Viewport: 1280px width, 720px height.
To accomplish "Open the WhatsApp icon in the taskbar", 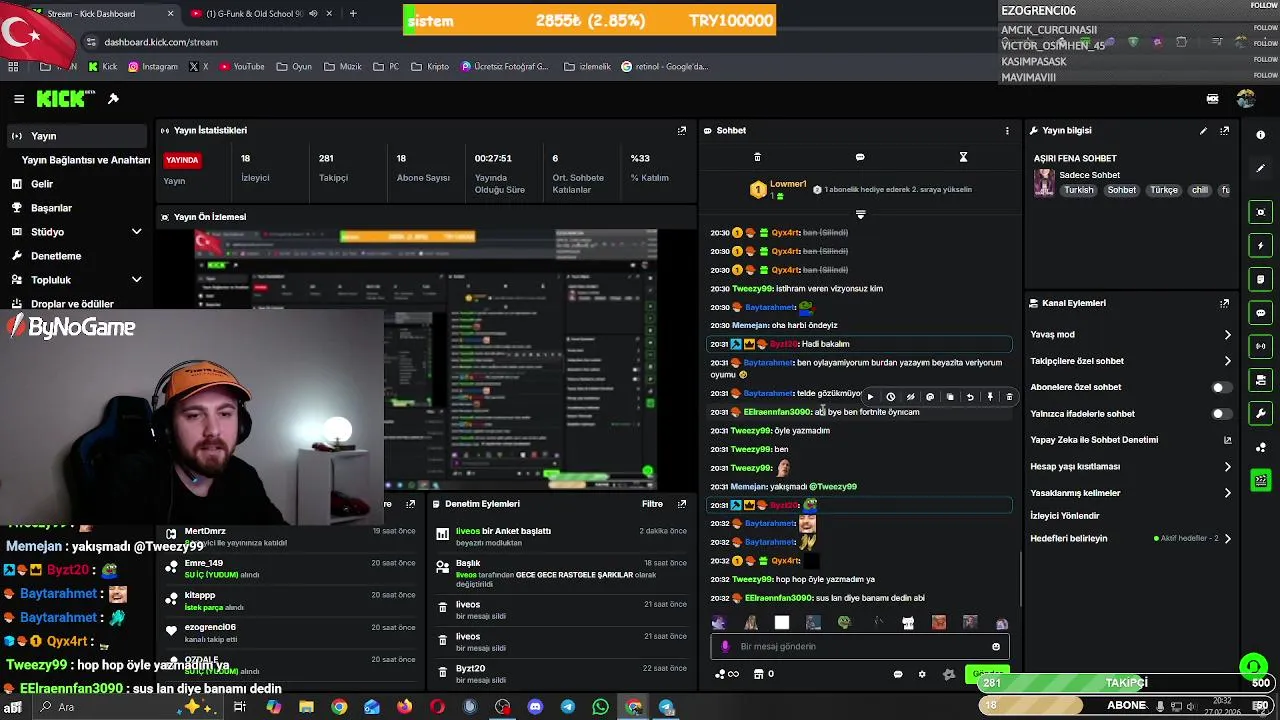I will click(600, 707).
